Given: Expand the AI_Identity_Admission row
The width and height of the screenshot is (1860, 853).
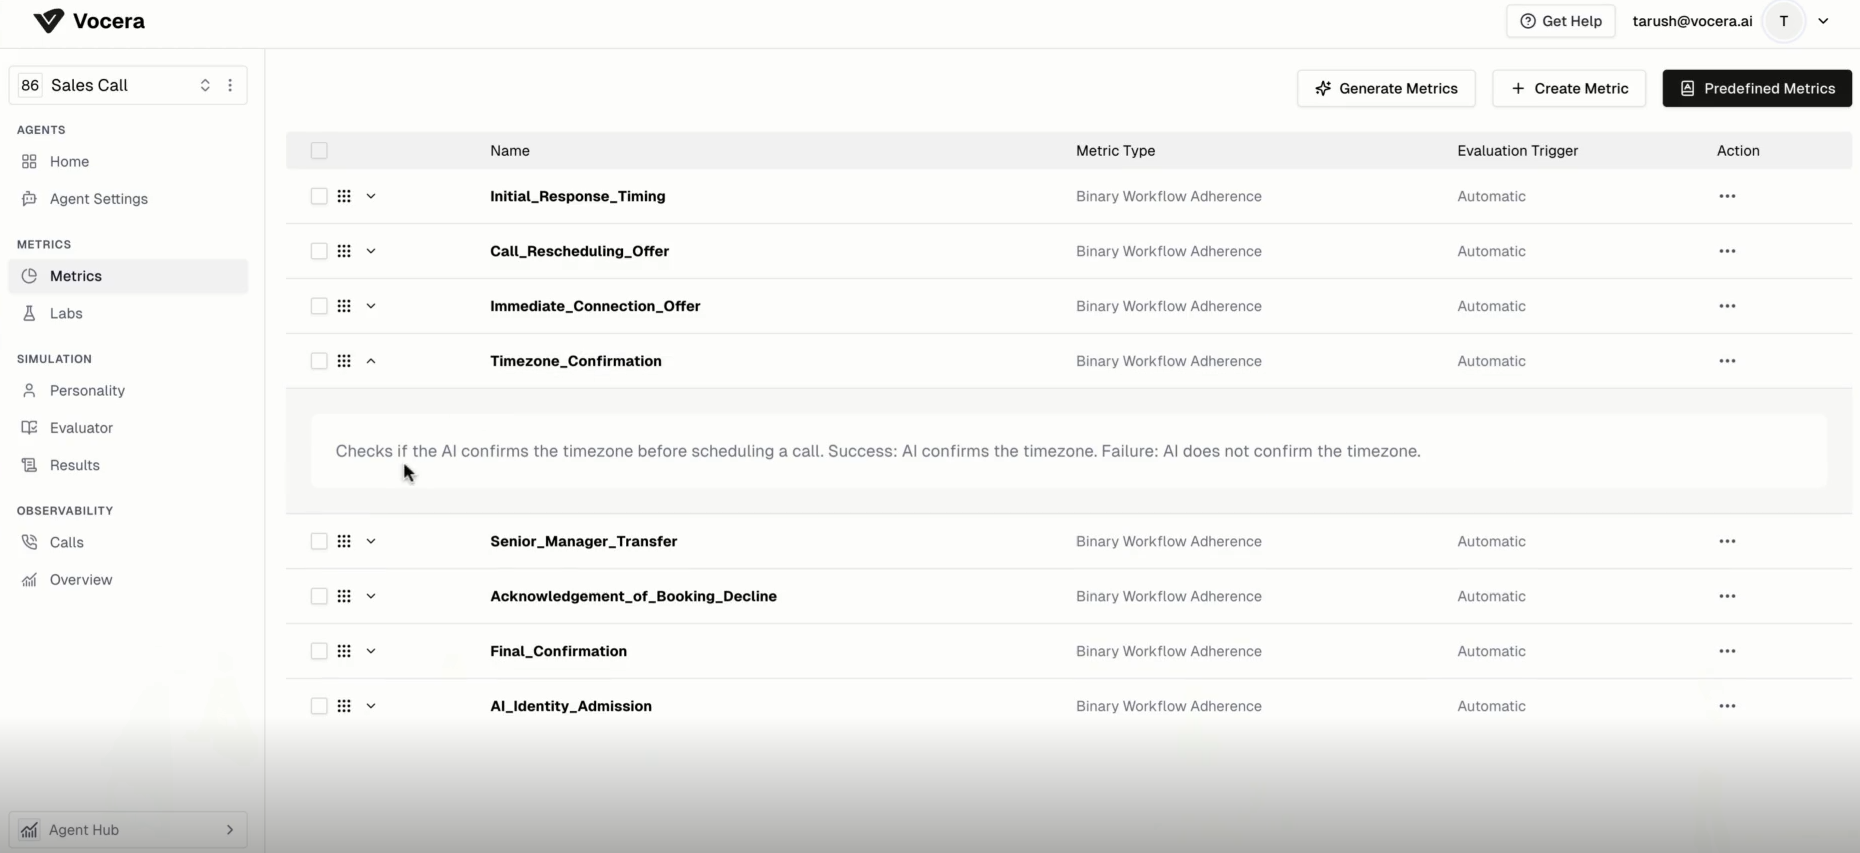Looking at the screenshot, I should coord(371,706).
